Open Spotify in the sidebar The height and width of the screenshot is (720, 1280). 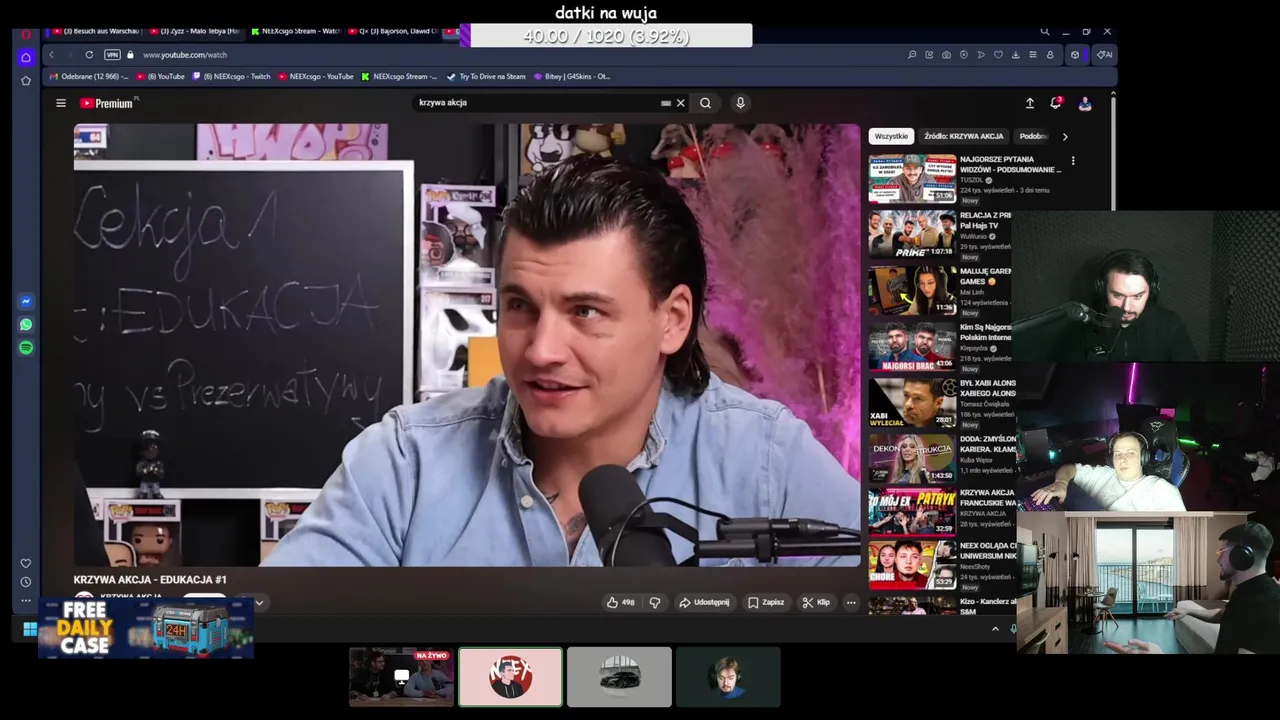click(x=26, y=347)
